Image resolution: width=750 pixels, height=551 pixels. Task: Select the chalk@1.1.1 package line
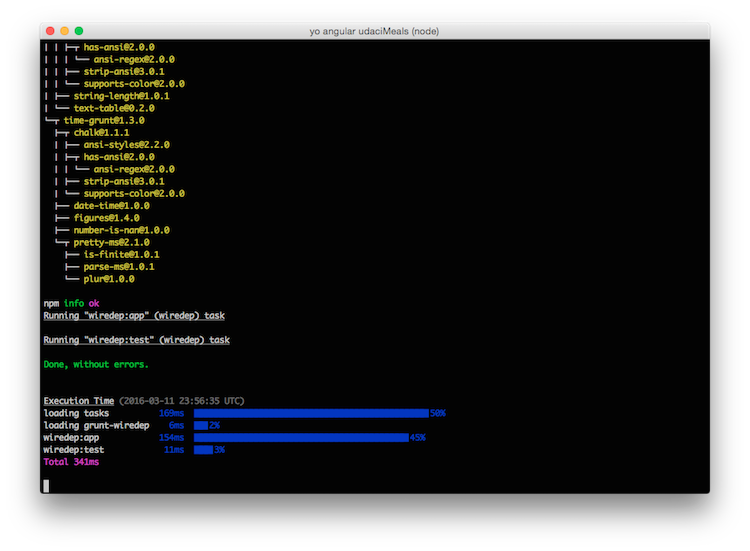[101, 132]
